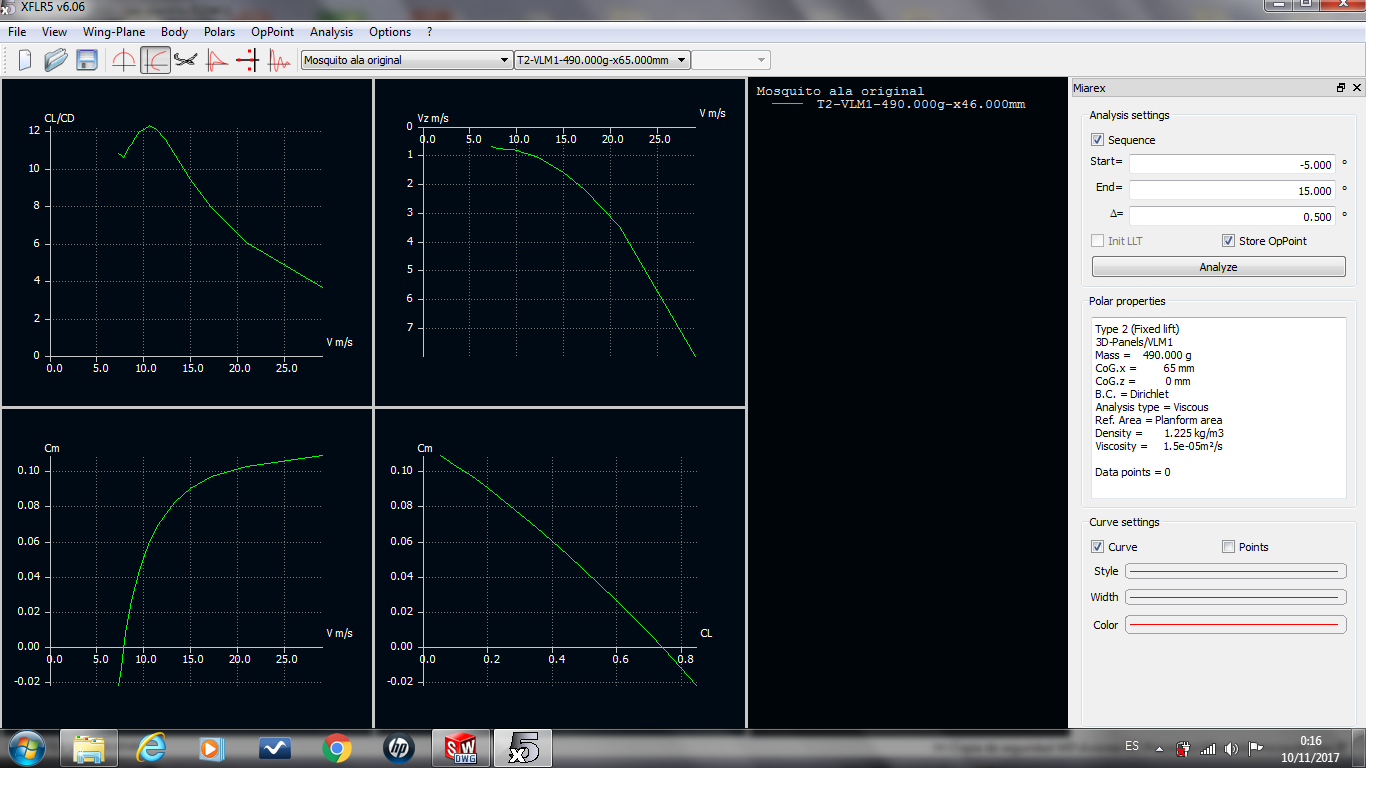Click the Analyze button

1218,267
